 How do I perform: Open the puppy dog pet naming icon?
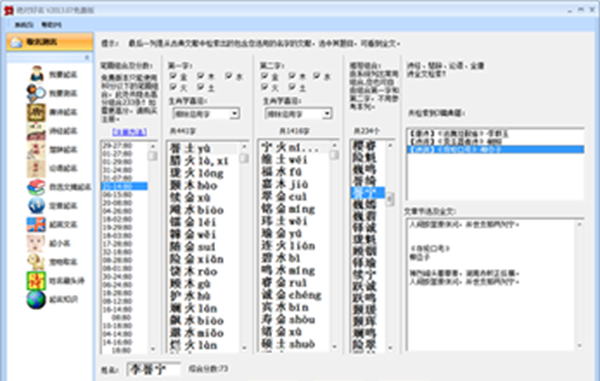[x=36, y=262]
